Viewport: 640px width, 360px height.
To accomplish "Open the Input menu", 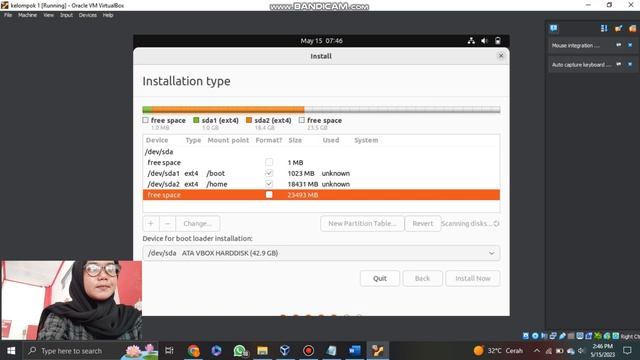I will click(x=66, y=15).
